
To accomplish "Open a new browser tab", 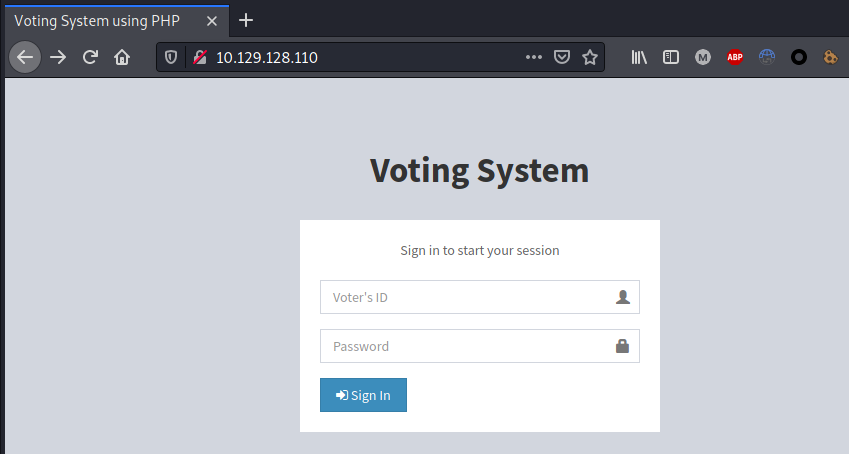I will (246, 20).
